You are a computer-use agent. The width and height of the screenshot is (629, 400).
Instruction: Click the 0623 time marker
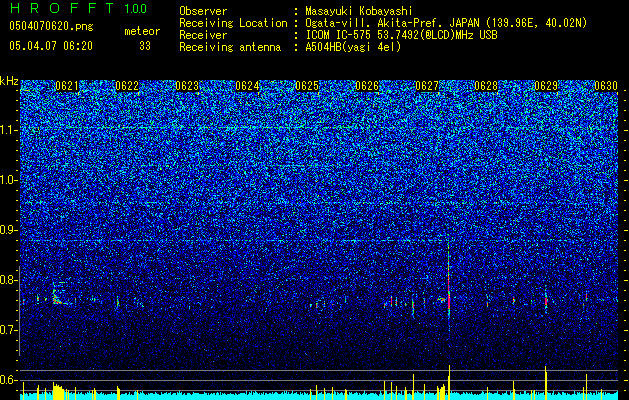(187, 86)
